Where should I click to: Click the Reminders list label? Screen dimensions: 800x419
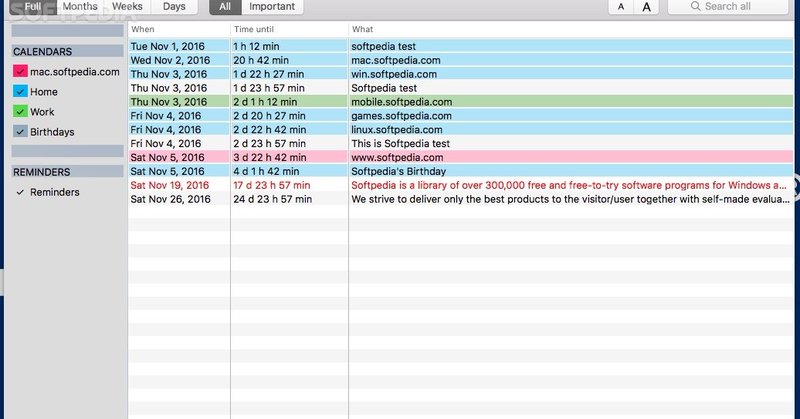click(x=55, y=192)
